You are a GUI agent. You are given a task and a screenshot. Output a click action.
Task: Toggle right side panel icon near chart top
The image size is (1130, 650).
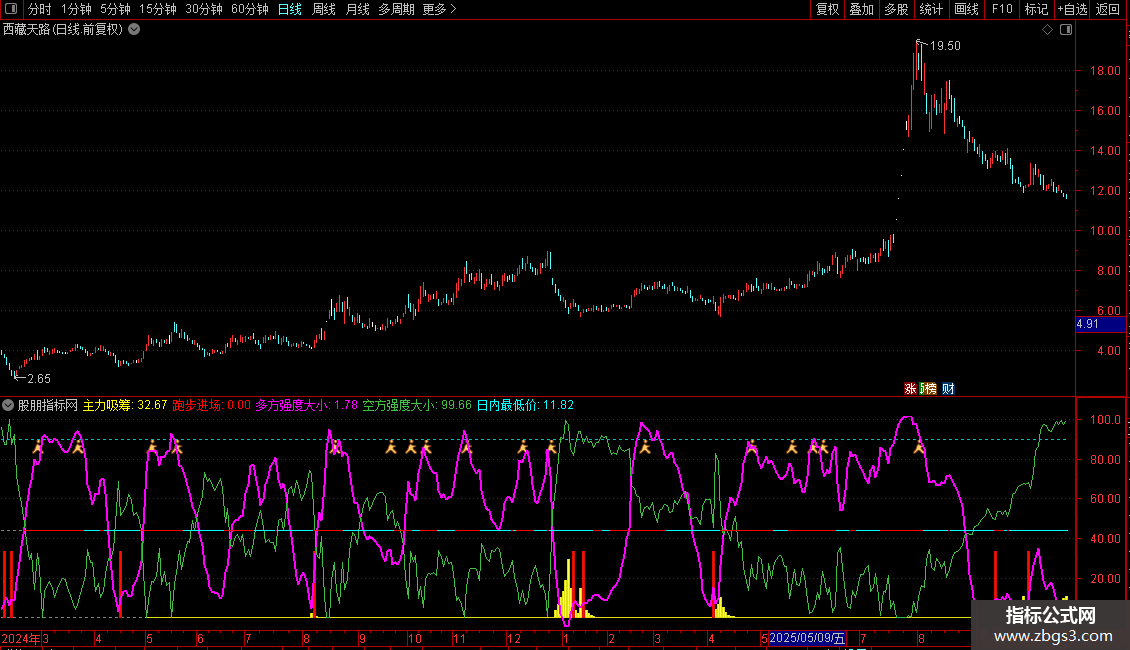point(1066,30)
